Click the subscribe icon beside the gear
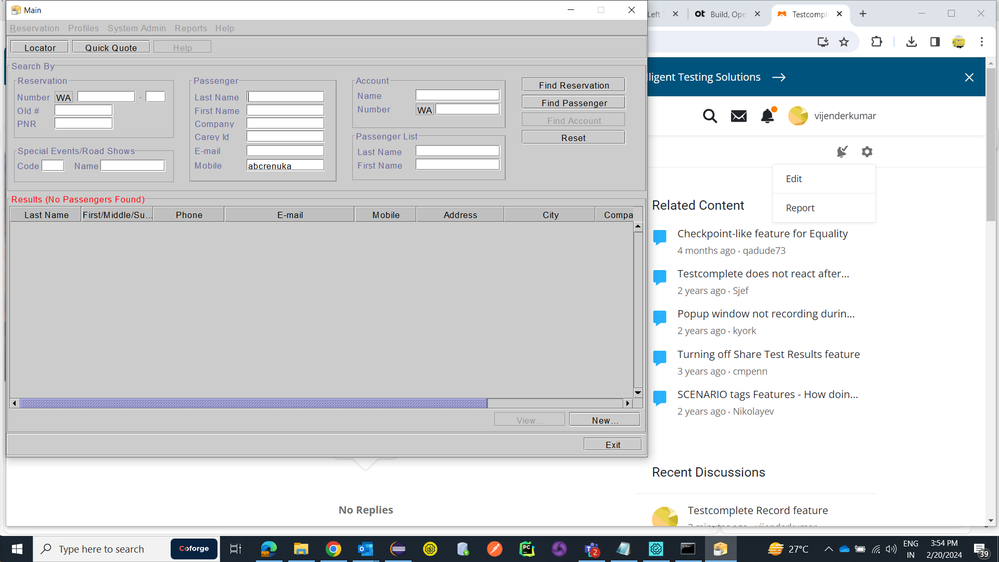This screenshot has width=999, height=562. pos(842,152)
